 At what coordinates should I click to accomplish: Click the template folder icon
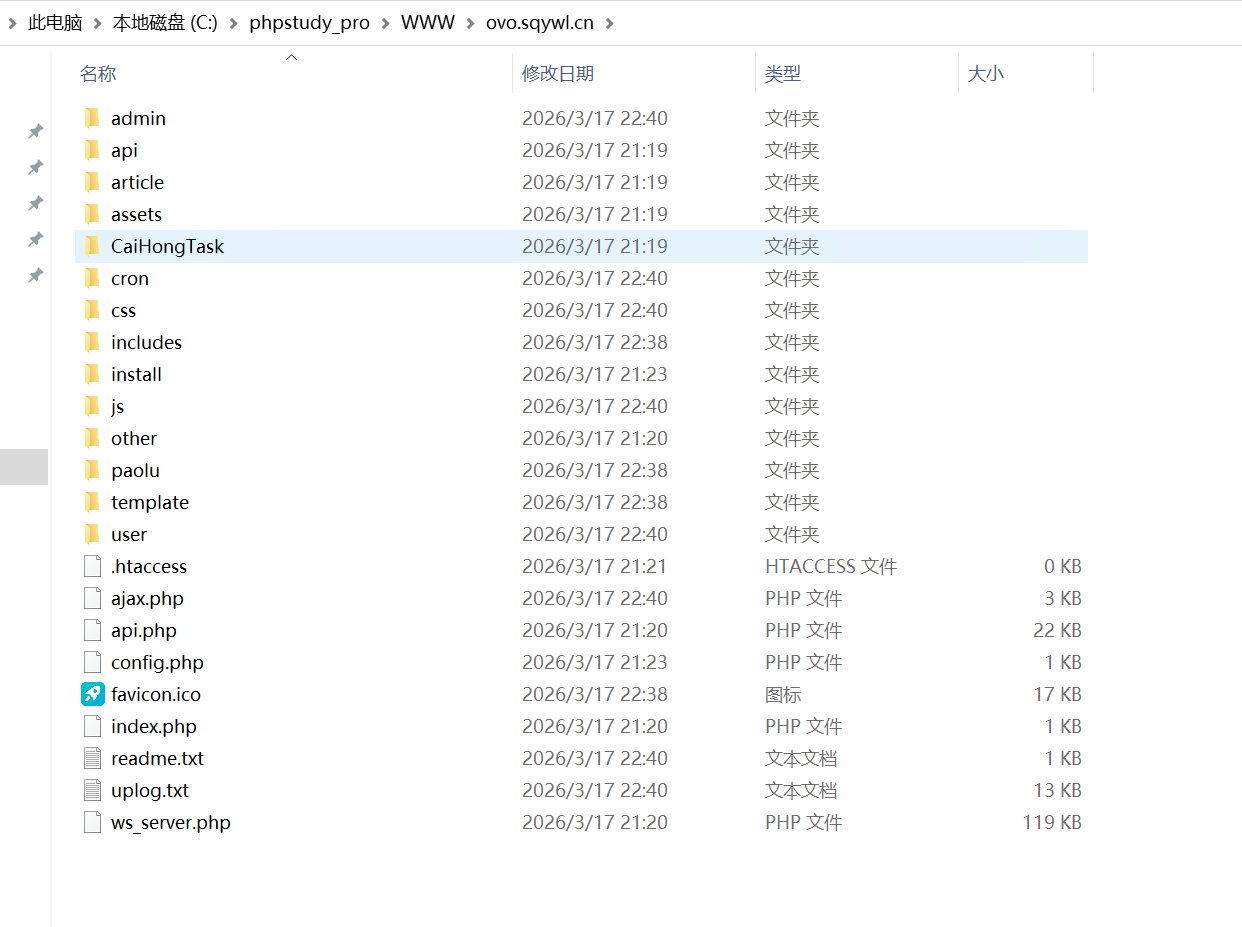[92, 502]
